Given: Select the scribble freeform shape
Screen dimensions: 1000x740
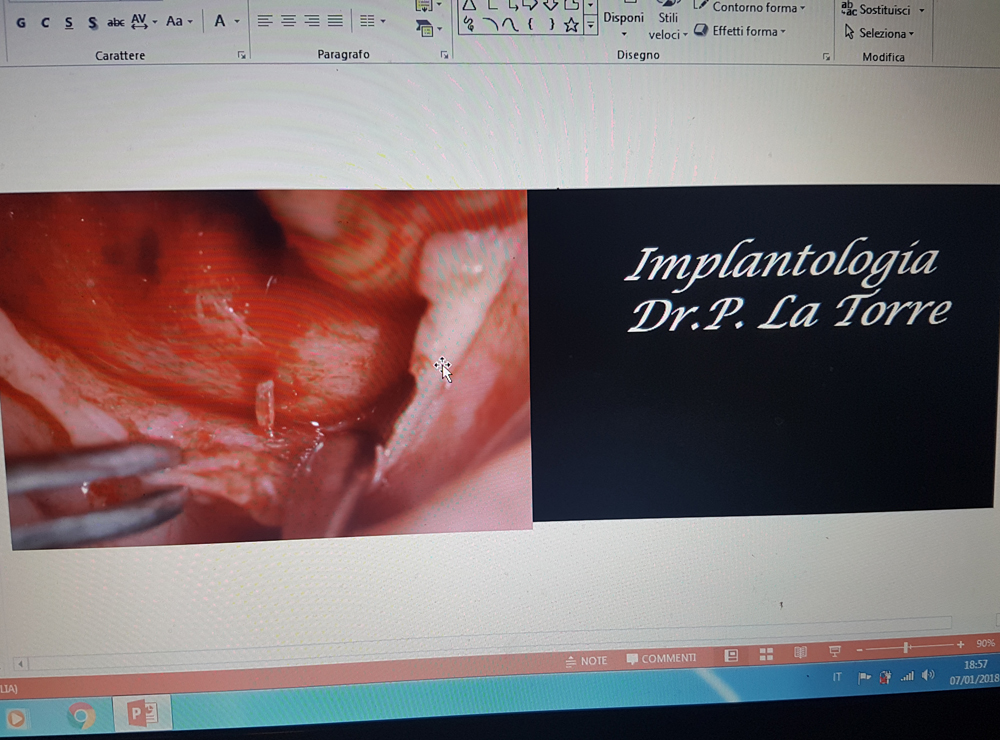Looking at the screenshot, I should (x=469, y=25).
